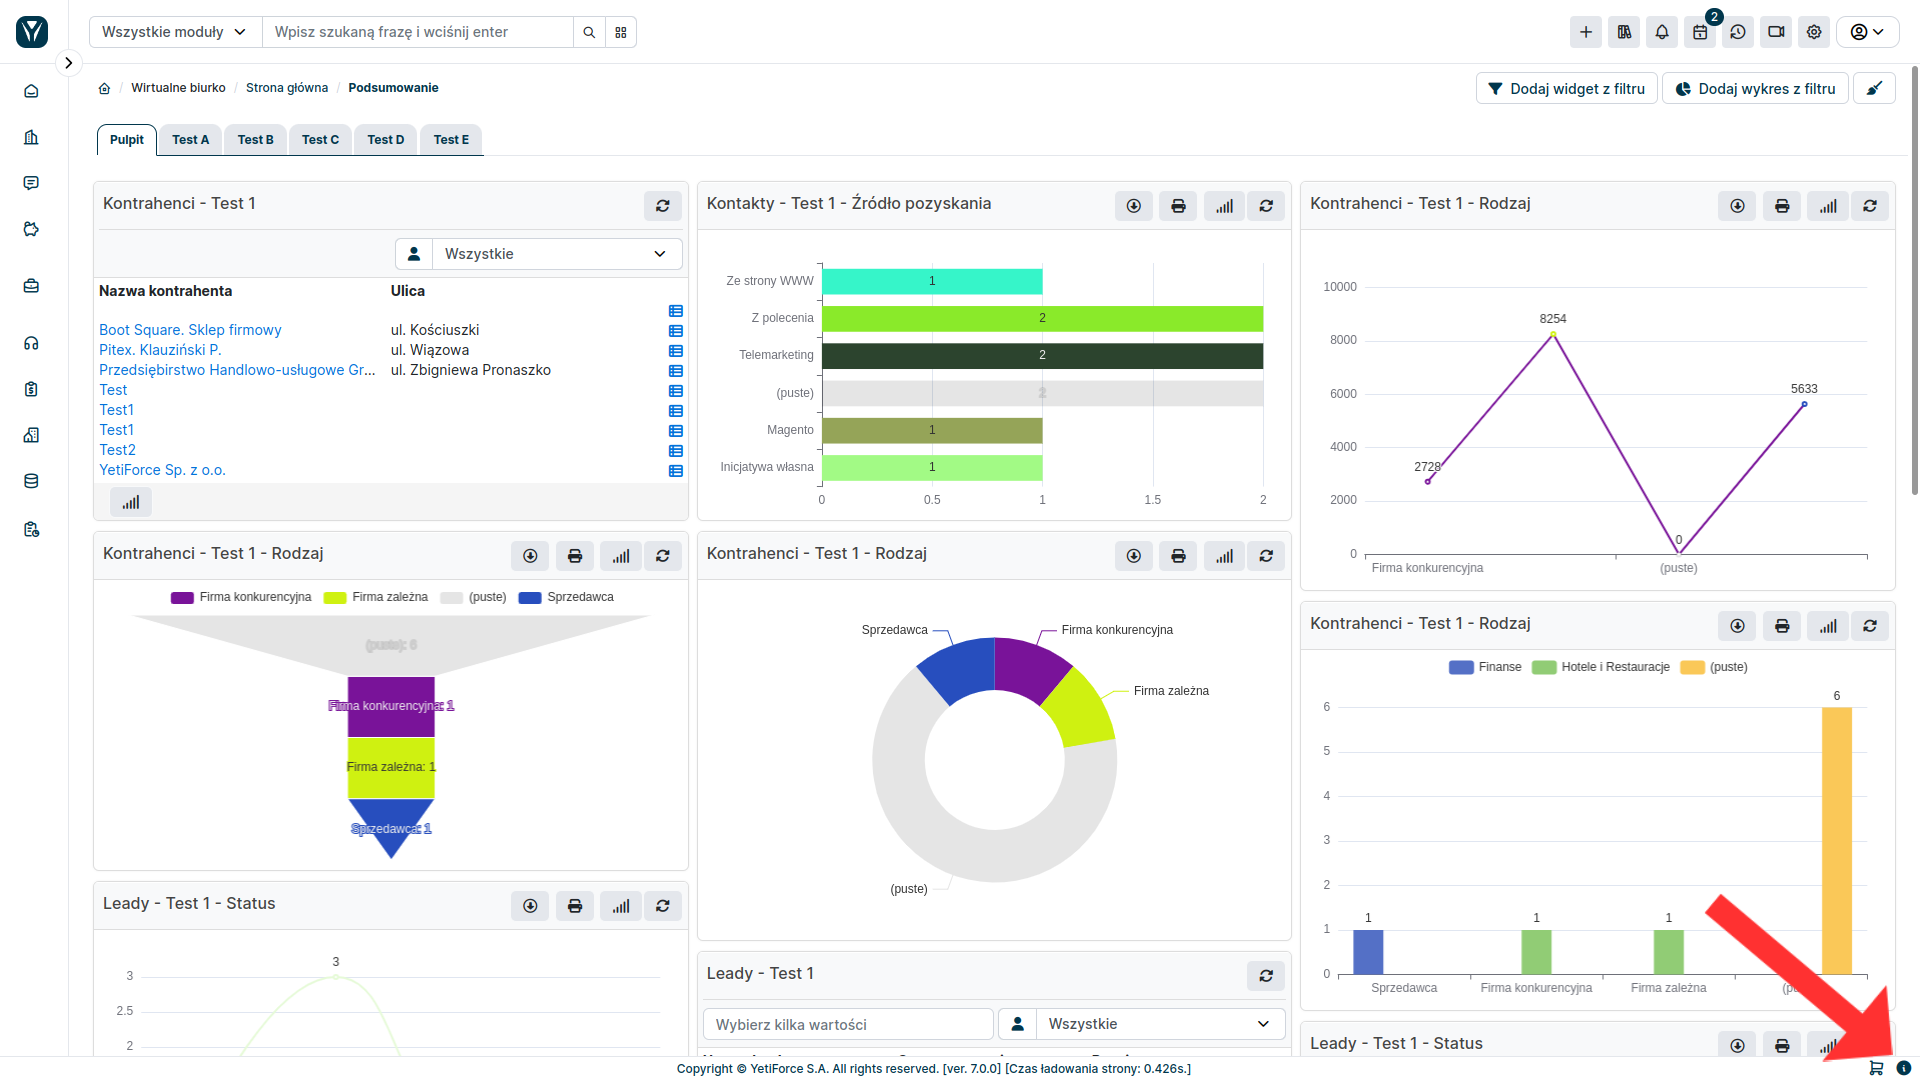Toggle Hotele i Restauracje legend item
Screen dimensions: 1920x1080
tap(1601, 667)
